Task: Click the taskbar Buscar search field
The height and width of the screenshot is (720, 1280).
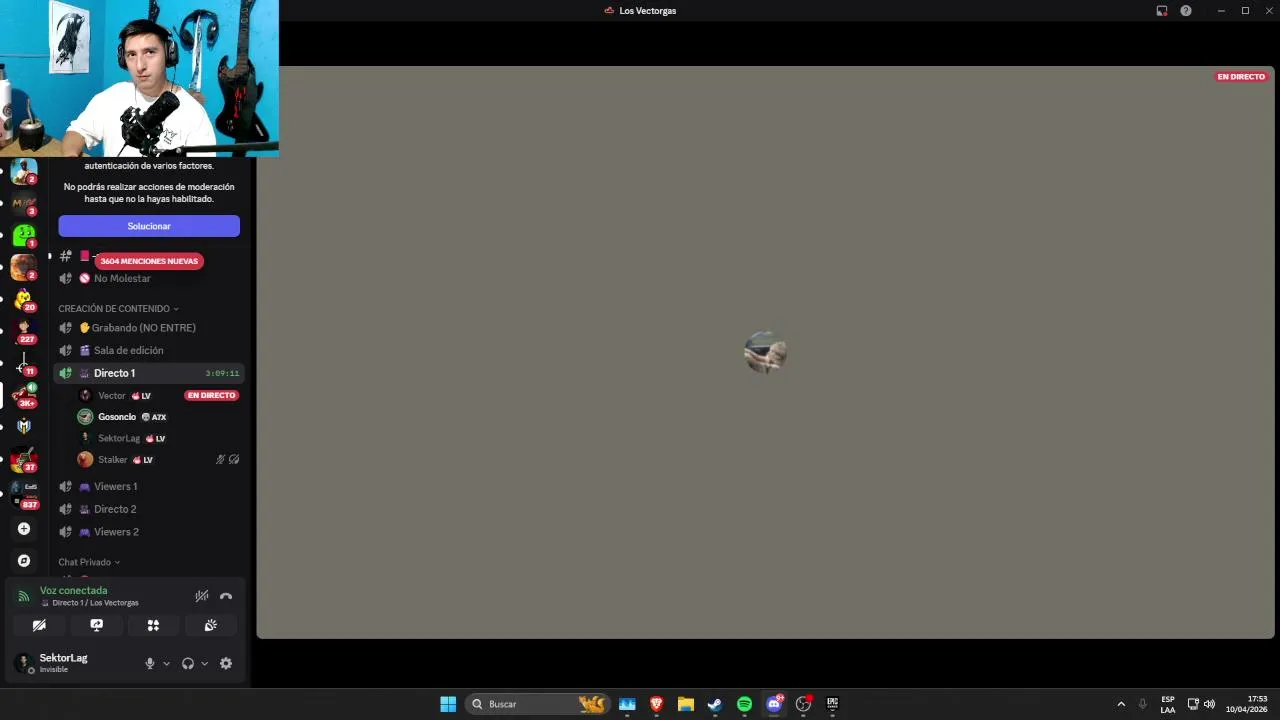Action: coord(538,704)
